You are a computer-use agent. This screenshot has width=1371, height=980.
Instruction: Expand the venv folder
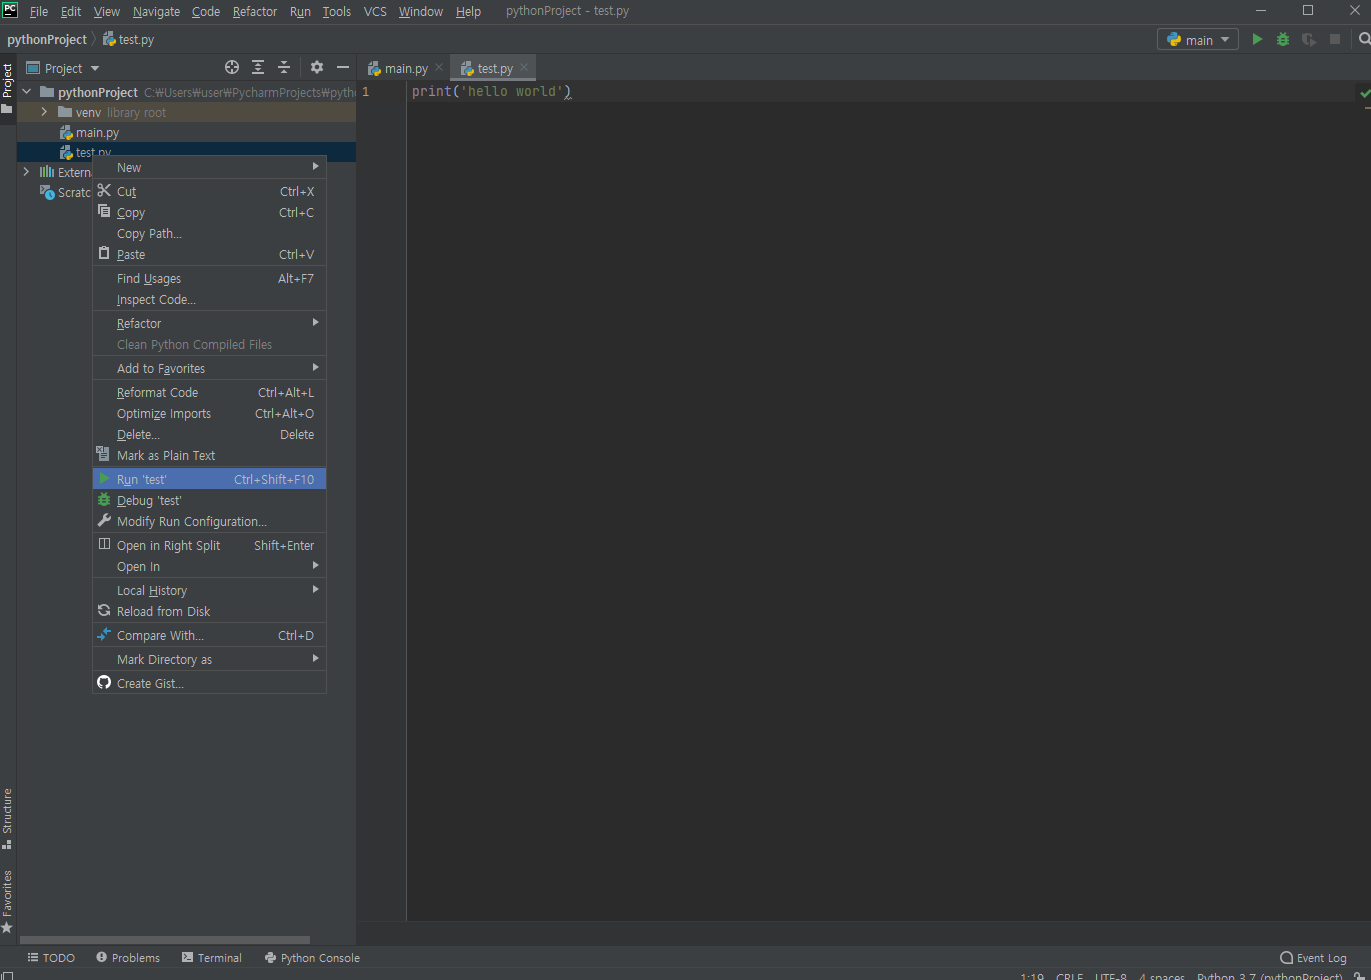(x=45, y=112)
